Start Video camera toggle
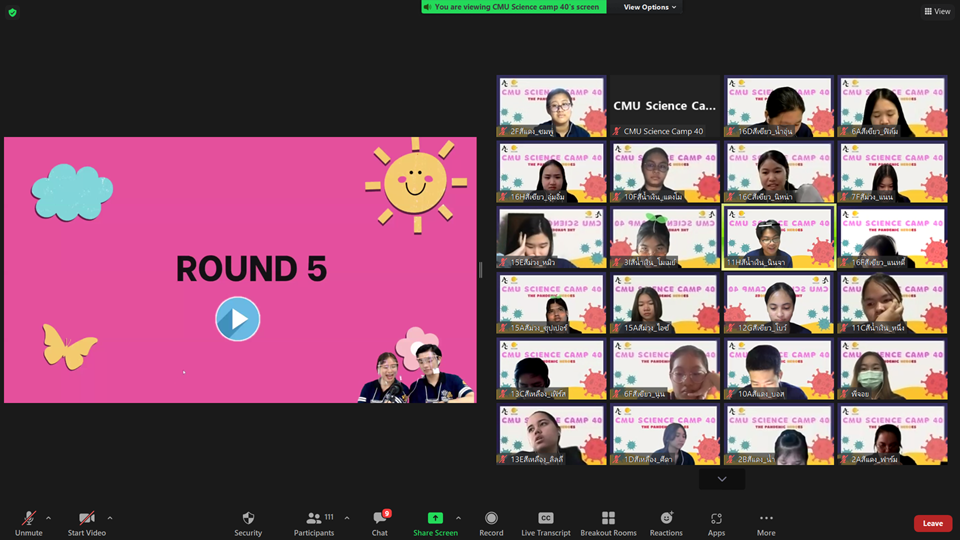This screenshot has height=540, width=960. coord(87,518)
